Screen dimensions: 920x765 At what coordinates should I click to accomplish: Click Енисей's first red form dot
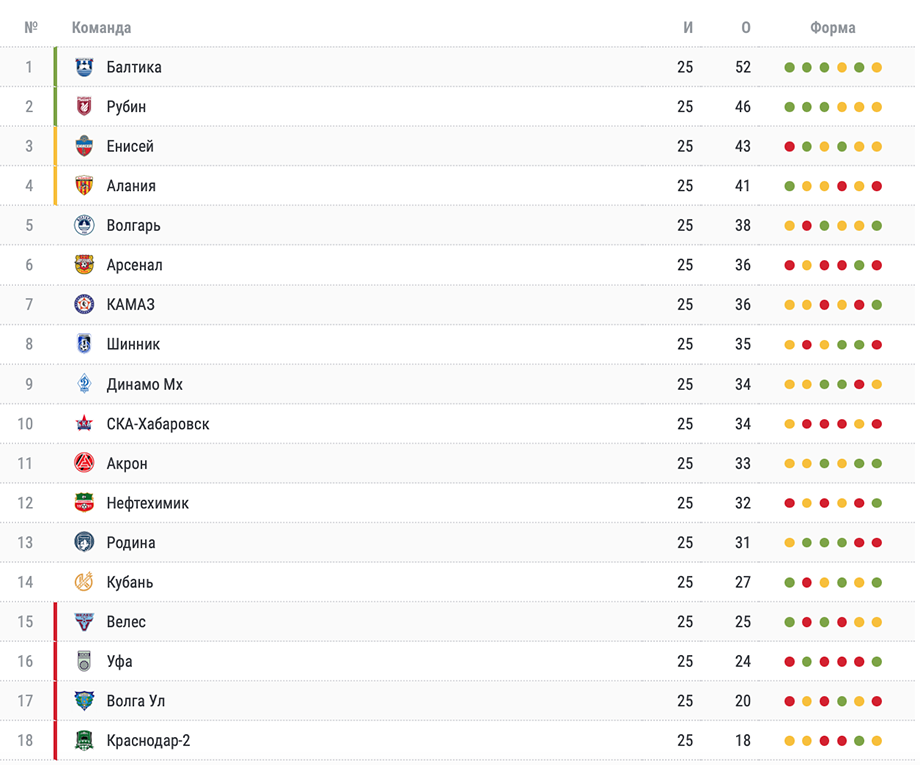[x=790, y=147]
